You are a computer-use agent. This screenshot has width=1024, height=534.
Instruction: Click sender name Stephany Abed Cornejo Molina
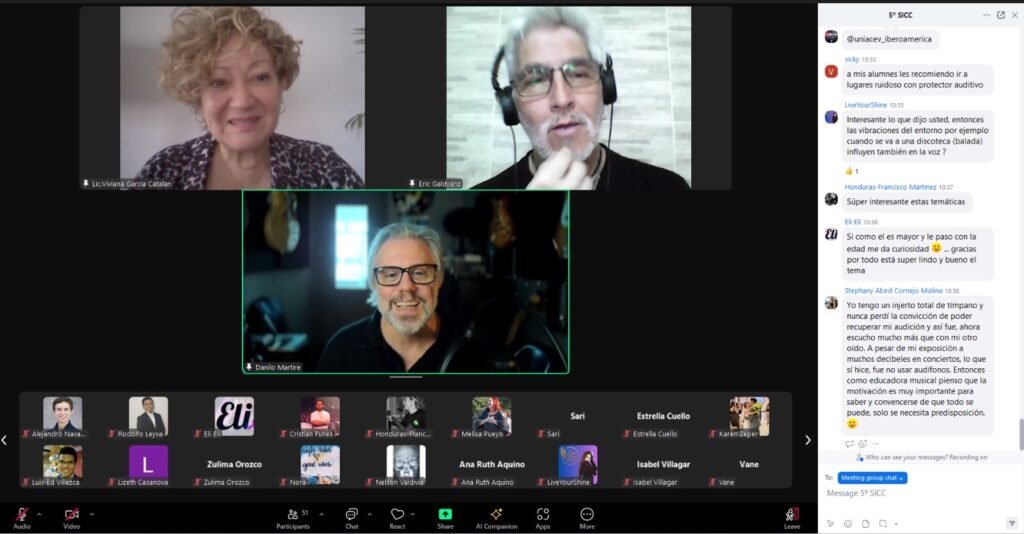[x=893, y=291]
